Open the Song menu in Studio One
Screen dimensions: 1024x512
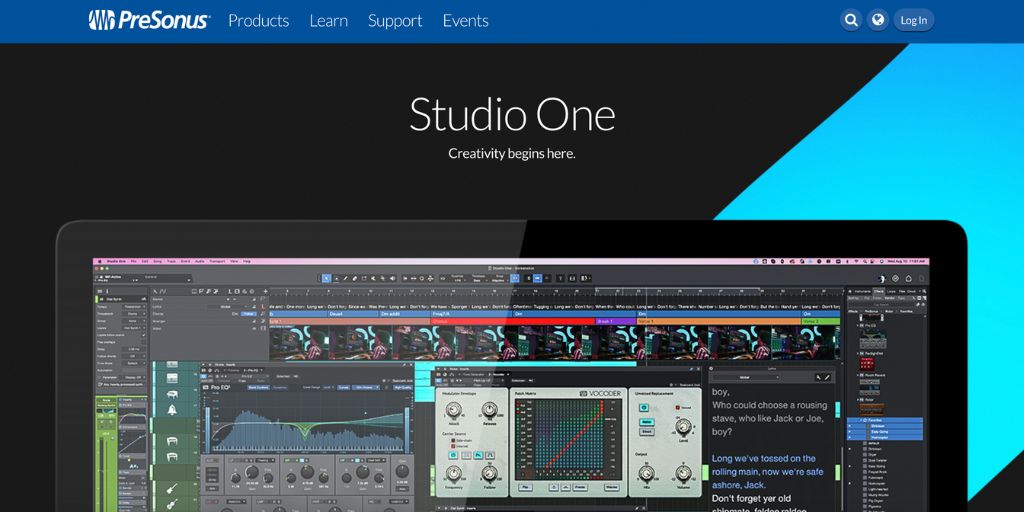coord(157,261)
